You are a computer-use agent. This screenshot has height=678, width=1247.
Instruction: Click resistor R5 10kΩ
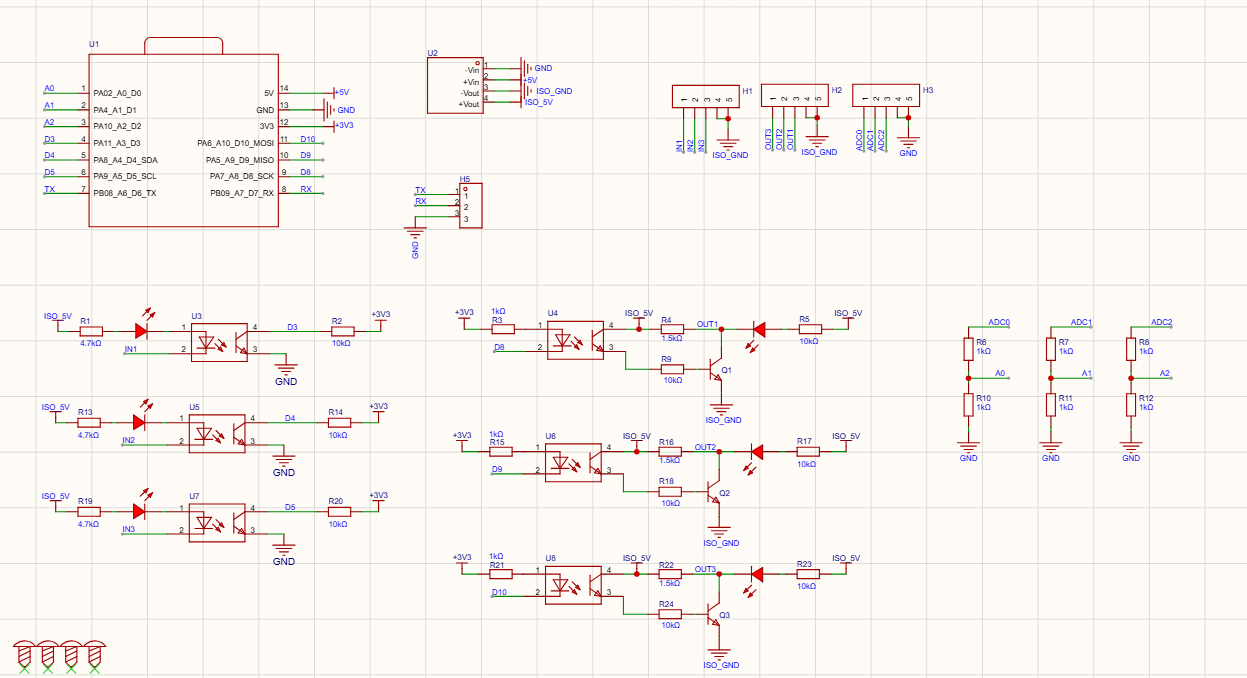(x=809, y=329)
